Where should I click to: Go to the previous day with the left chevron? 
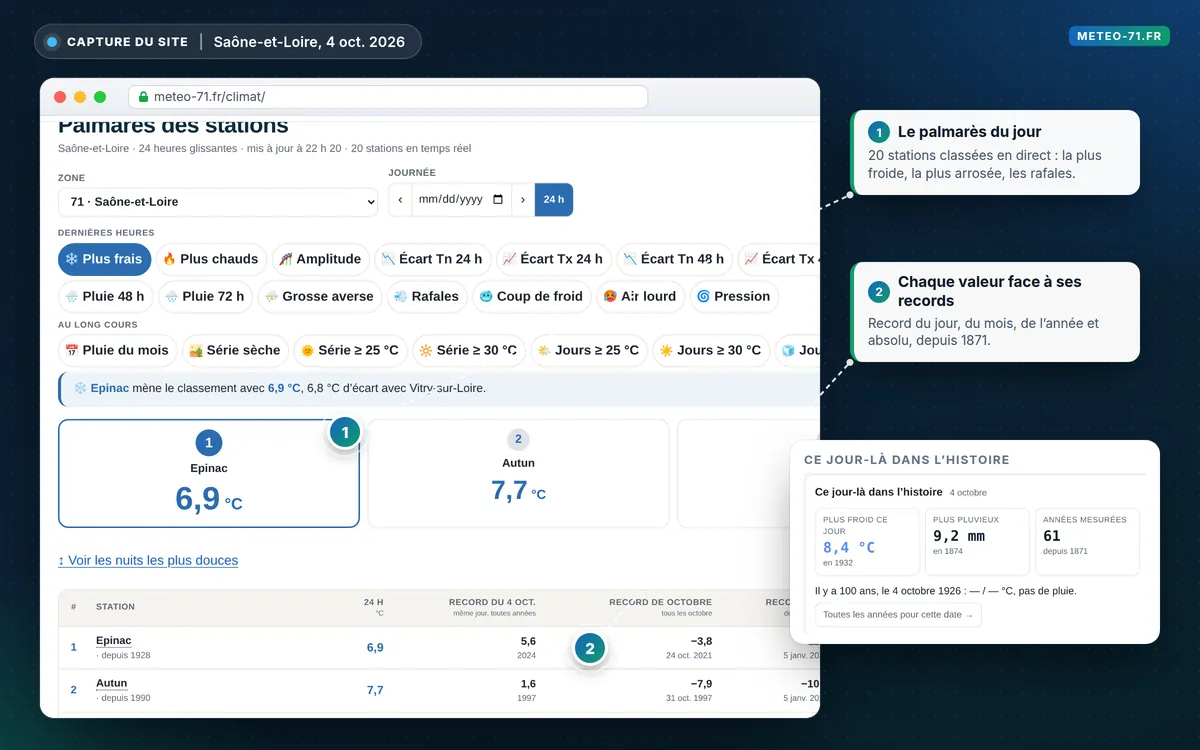[400, 199]
